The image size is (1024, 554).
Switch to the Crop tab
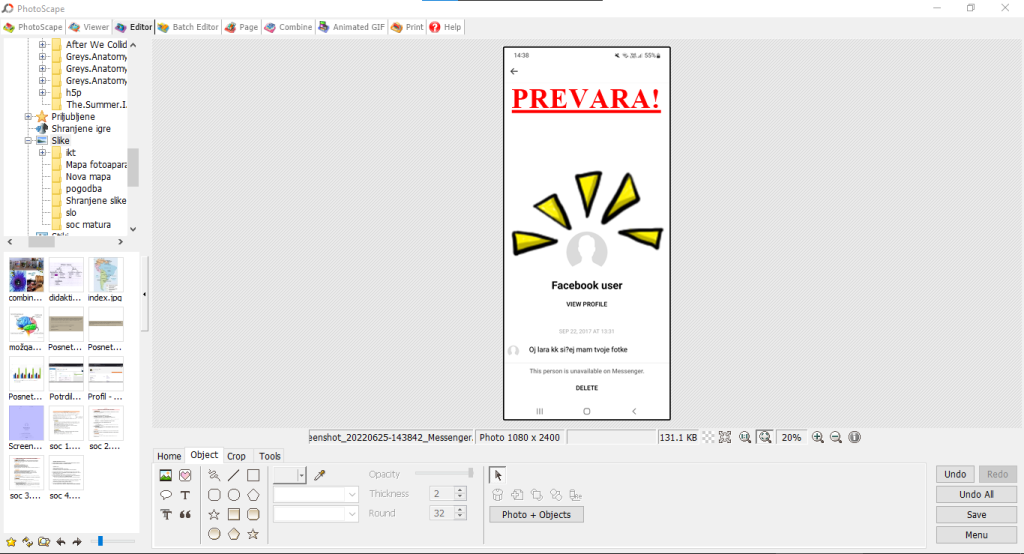[x=236, y=456]
